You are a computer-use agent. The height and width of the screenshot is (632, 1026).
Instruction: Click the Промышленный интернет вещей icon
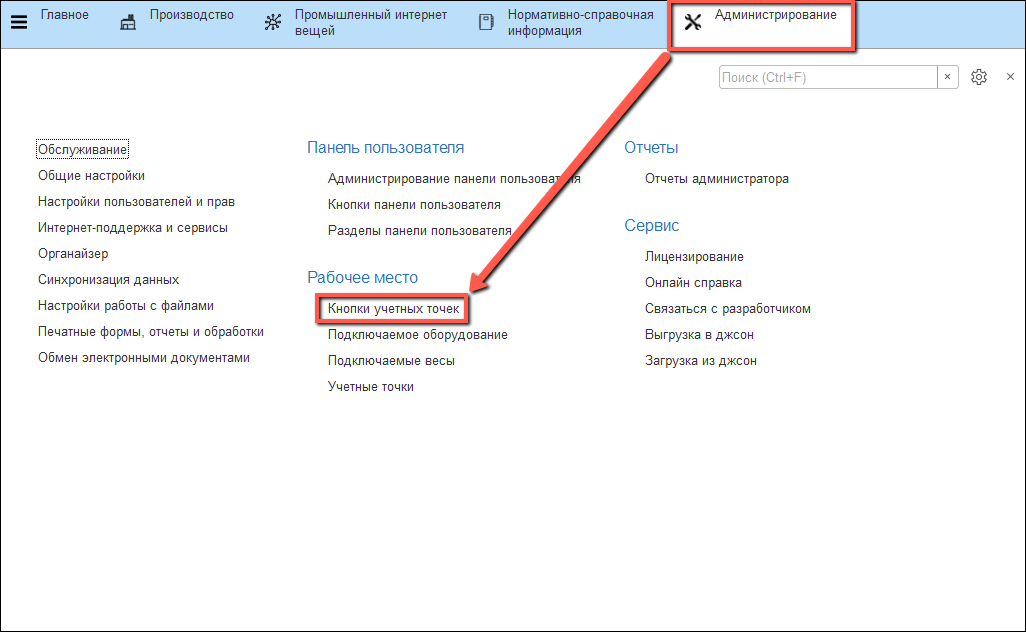point(273,22)
